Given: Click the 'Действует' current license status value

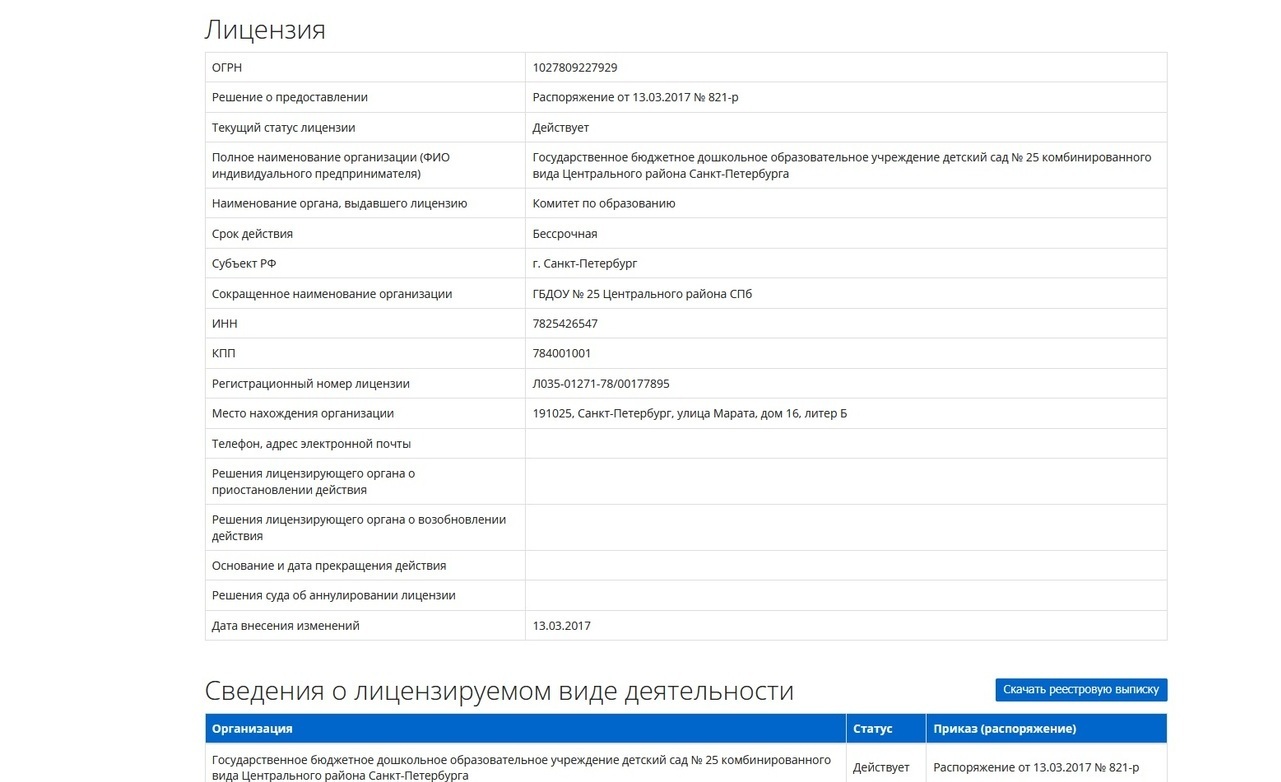Looking at the screenshot, I should pos(560,127).
